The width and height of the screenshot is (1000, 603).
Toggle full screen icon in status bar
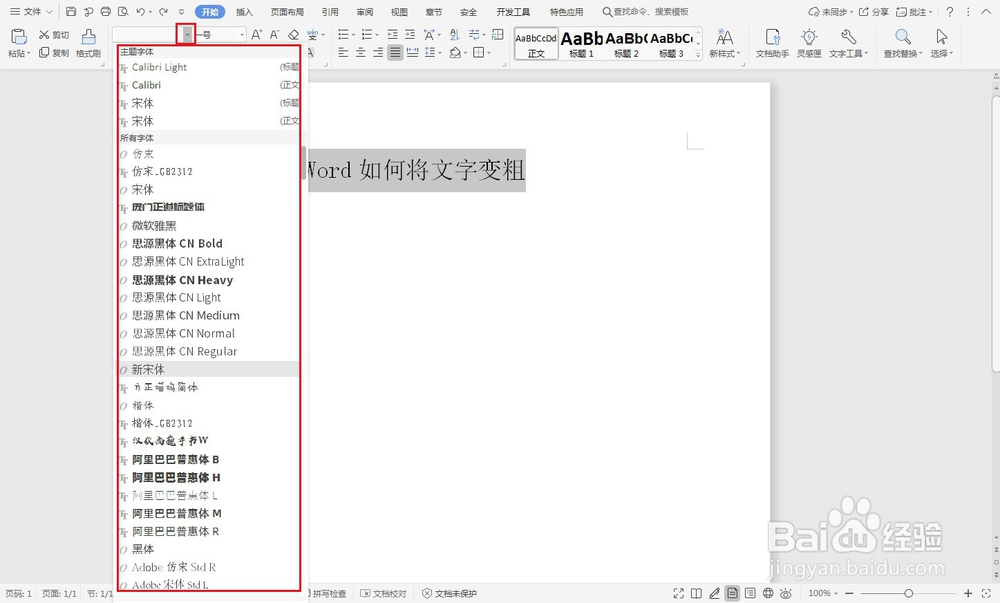click(679, 593)
